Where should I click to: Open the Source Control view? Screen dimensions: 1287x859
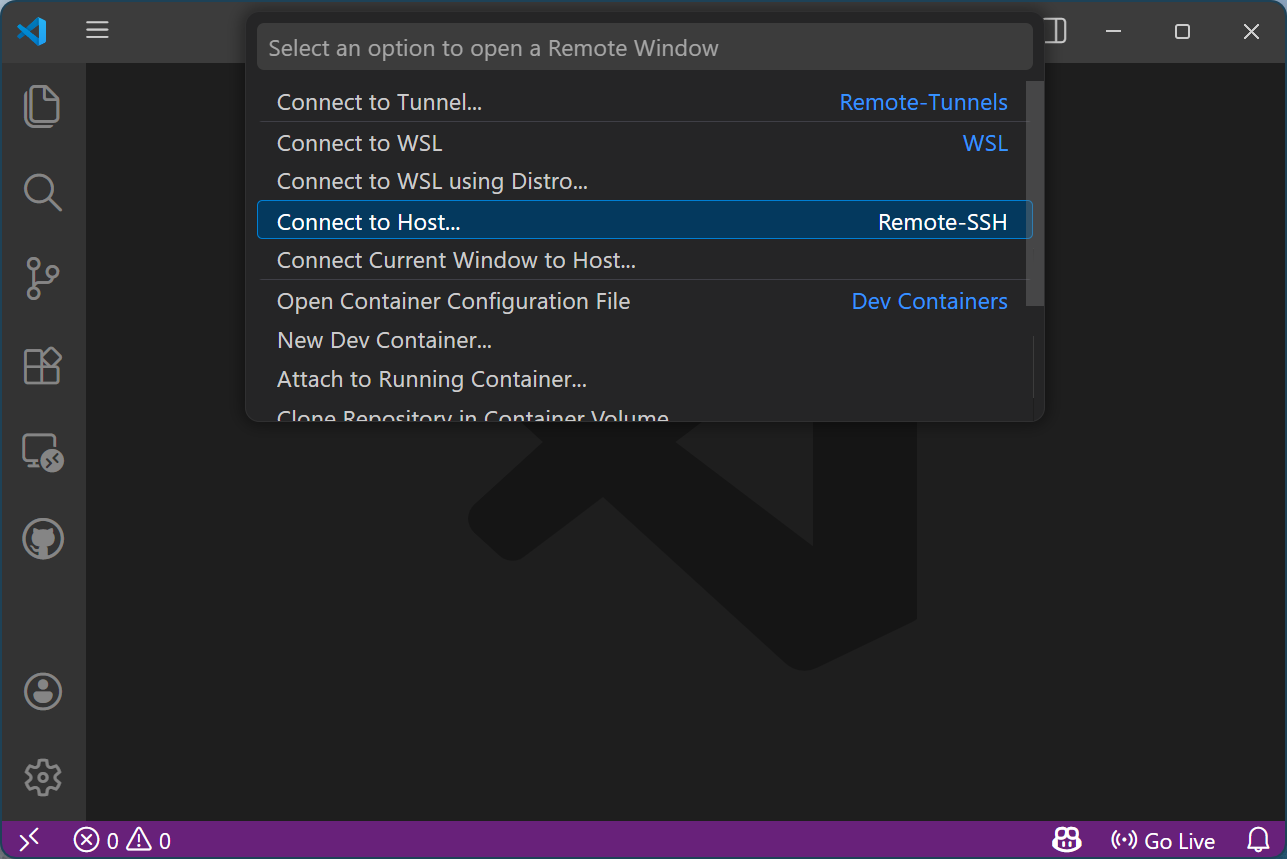[x=42, y=279]
